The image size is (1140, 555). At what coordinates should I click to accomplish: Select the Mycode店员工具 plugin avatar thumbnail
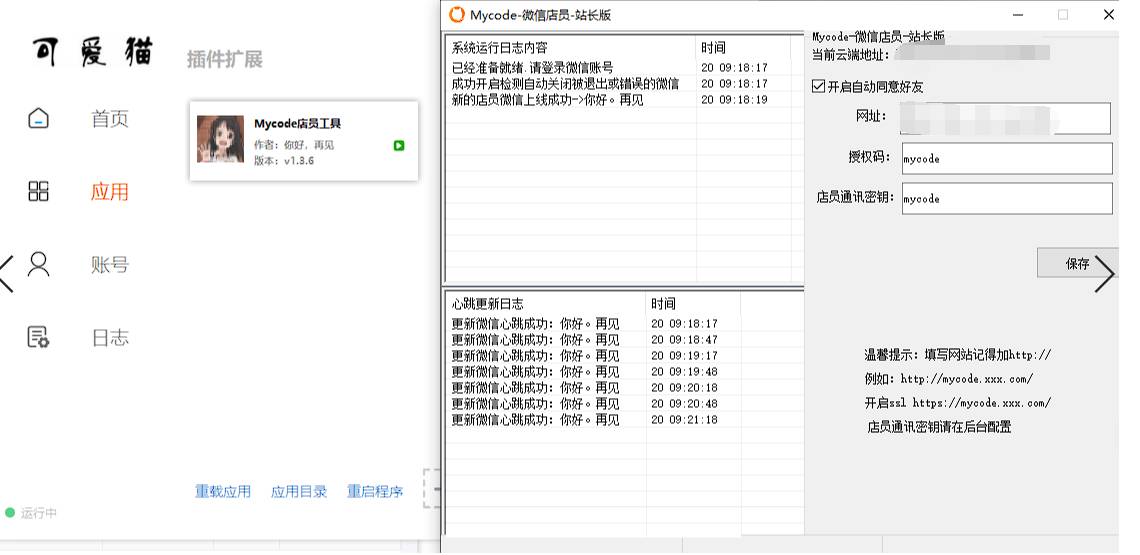pyautogui.click(x=220, y=139)
